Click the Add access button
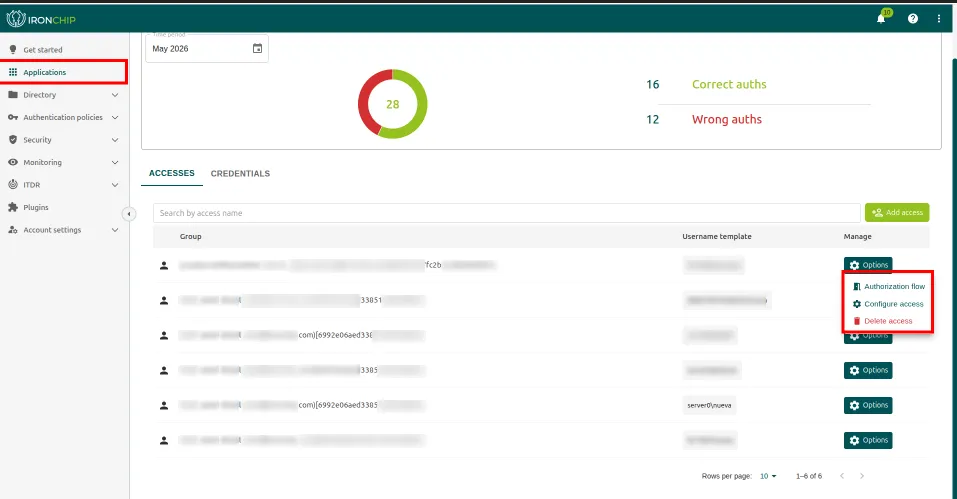957x499 pixels. (x=897, y=212)
